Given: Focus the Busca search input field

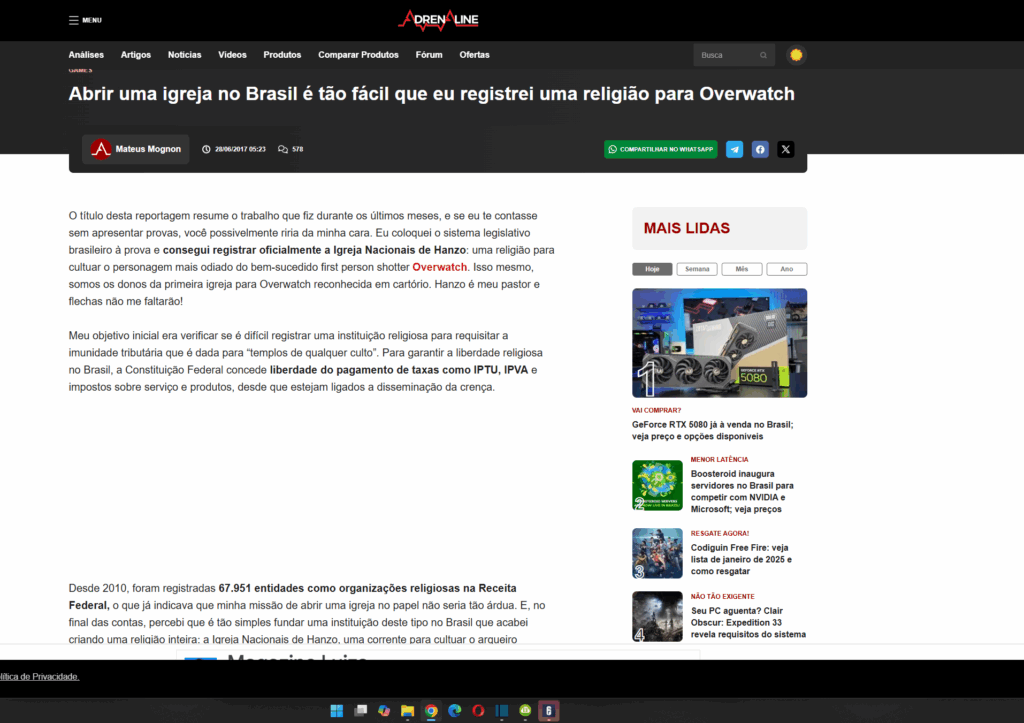Looking at the screenshot, I should (725, 55).
